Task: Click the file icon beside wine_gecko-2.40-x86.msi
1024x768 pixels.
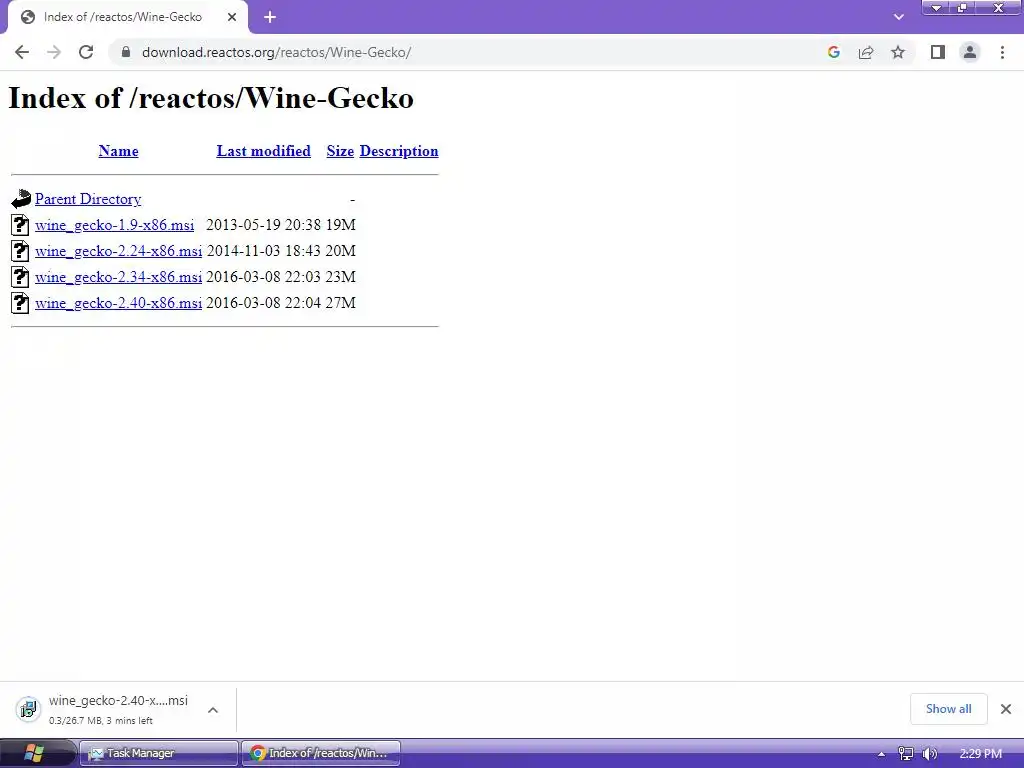Action: [x=20, y=303]
